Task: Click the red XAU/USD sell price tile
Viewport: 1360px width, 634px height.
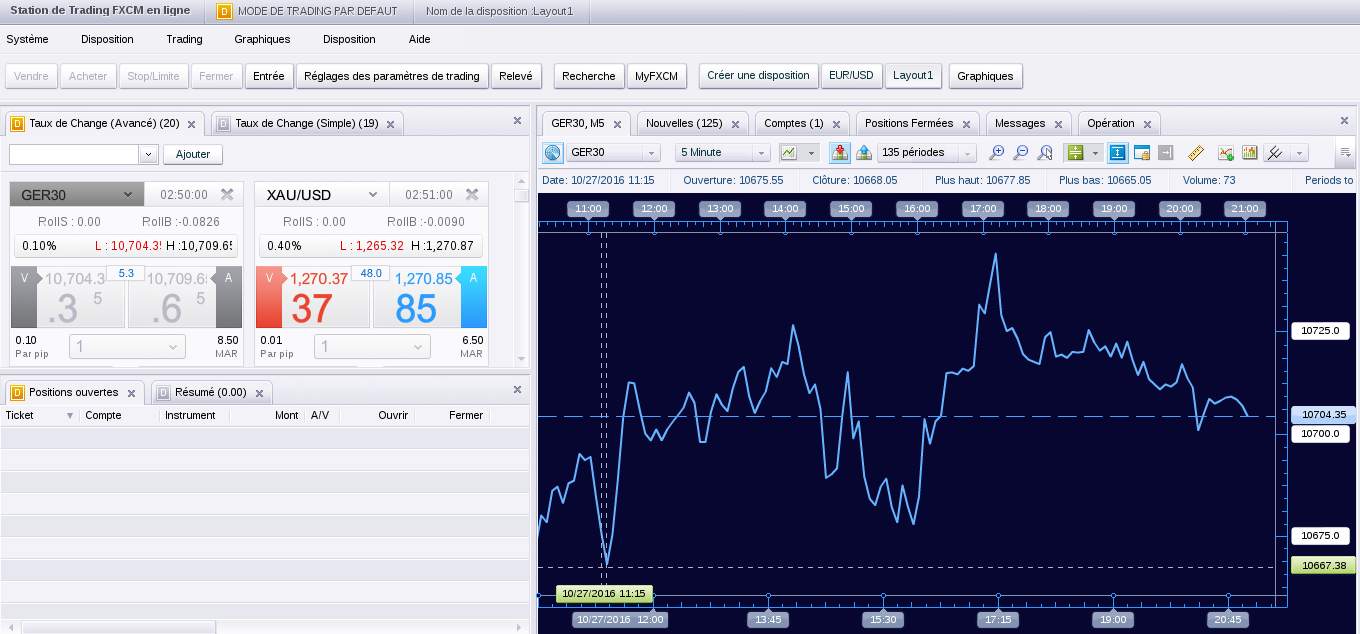Action: 312,298
